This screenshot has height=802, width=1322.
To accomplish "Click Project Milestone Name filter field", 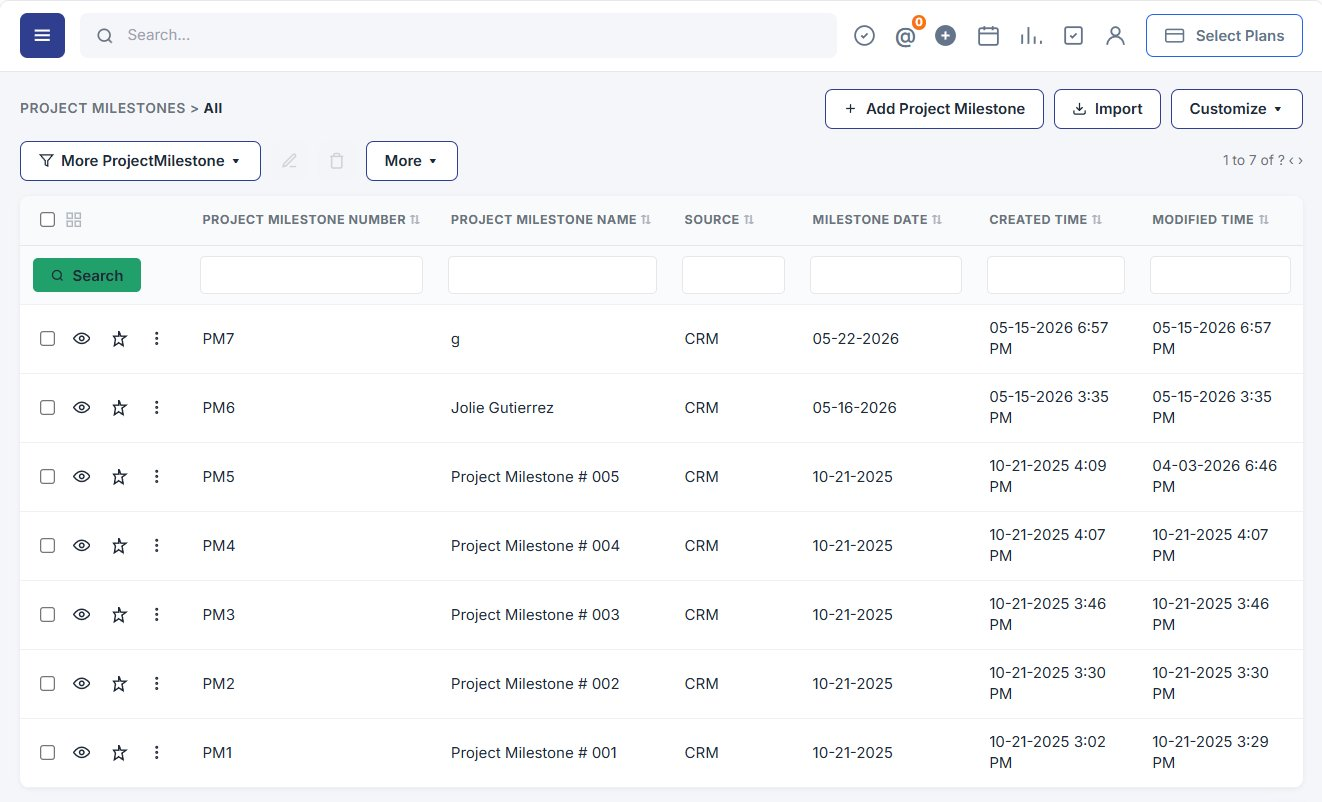I will (552, 275).
